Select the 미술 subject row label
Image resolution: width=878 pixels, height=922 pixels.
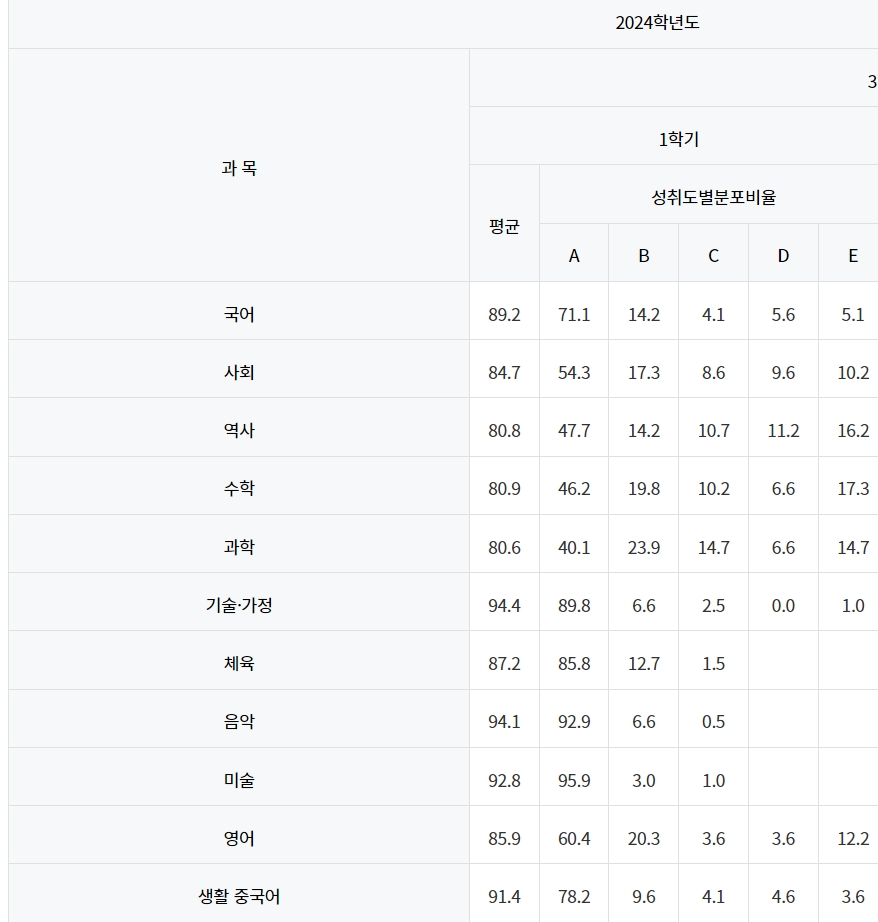pos(239,781)
